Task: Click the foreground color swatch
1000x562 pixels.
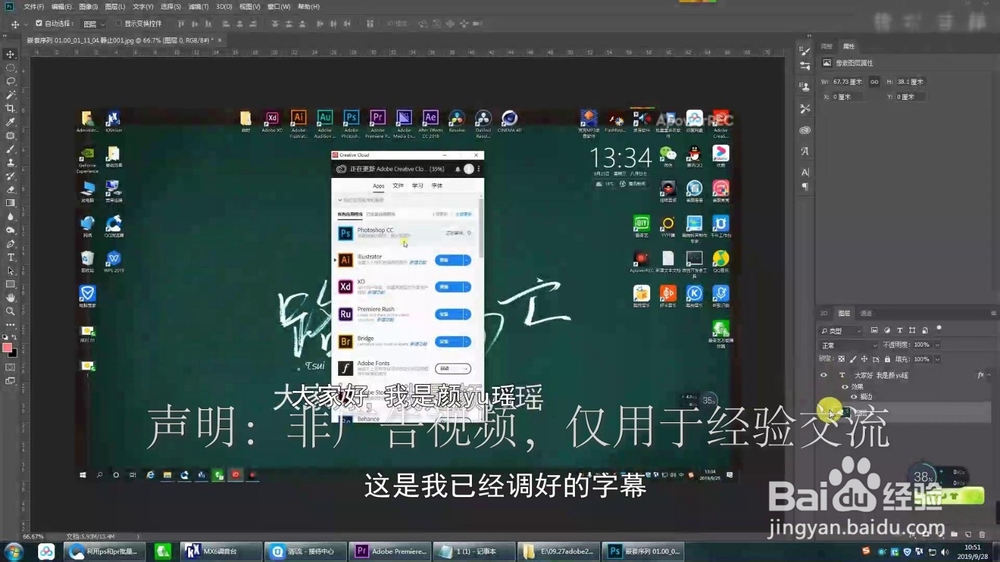Action: 7,348
